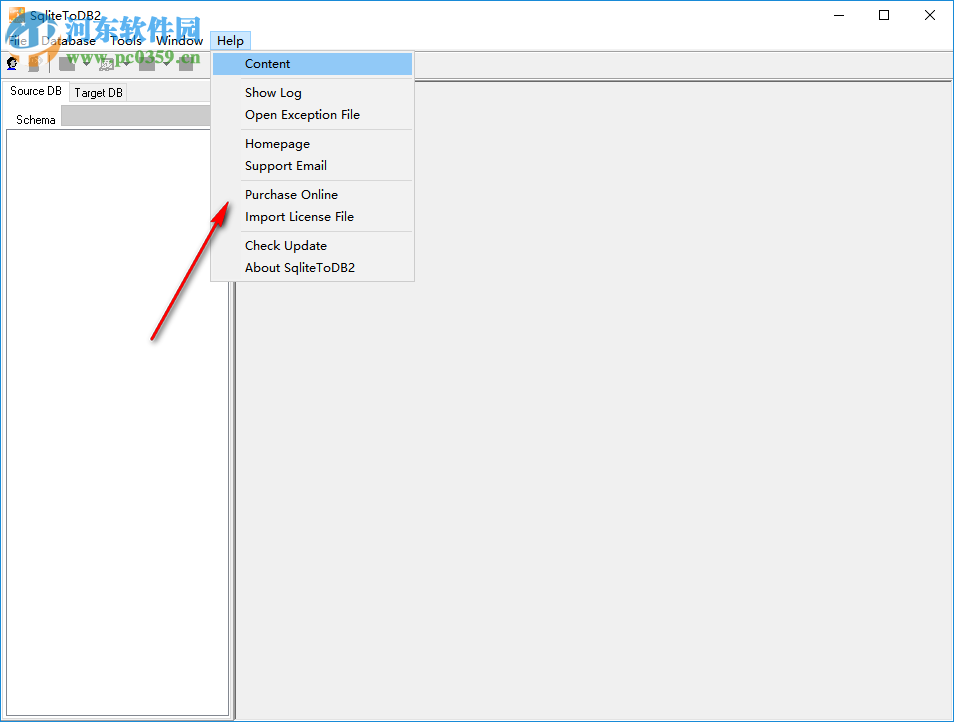Open the Tools menu
Viewport: 954px width, 722px height.
126,41
